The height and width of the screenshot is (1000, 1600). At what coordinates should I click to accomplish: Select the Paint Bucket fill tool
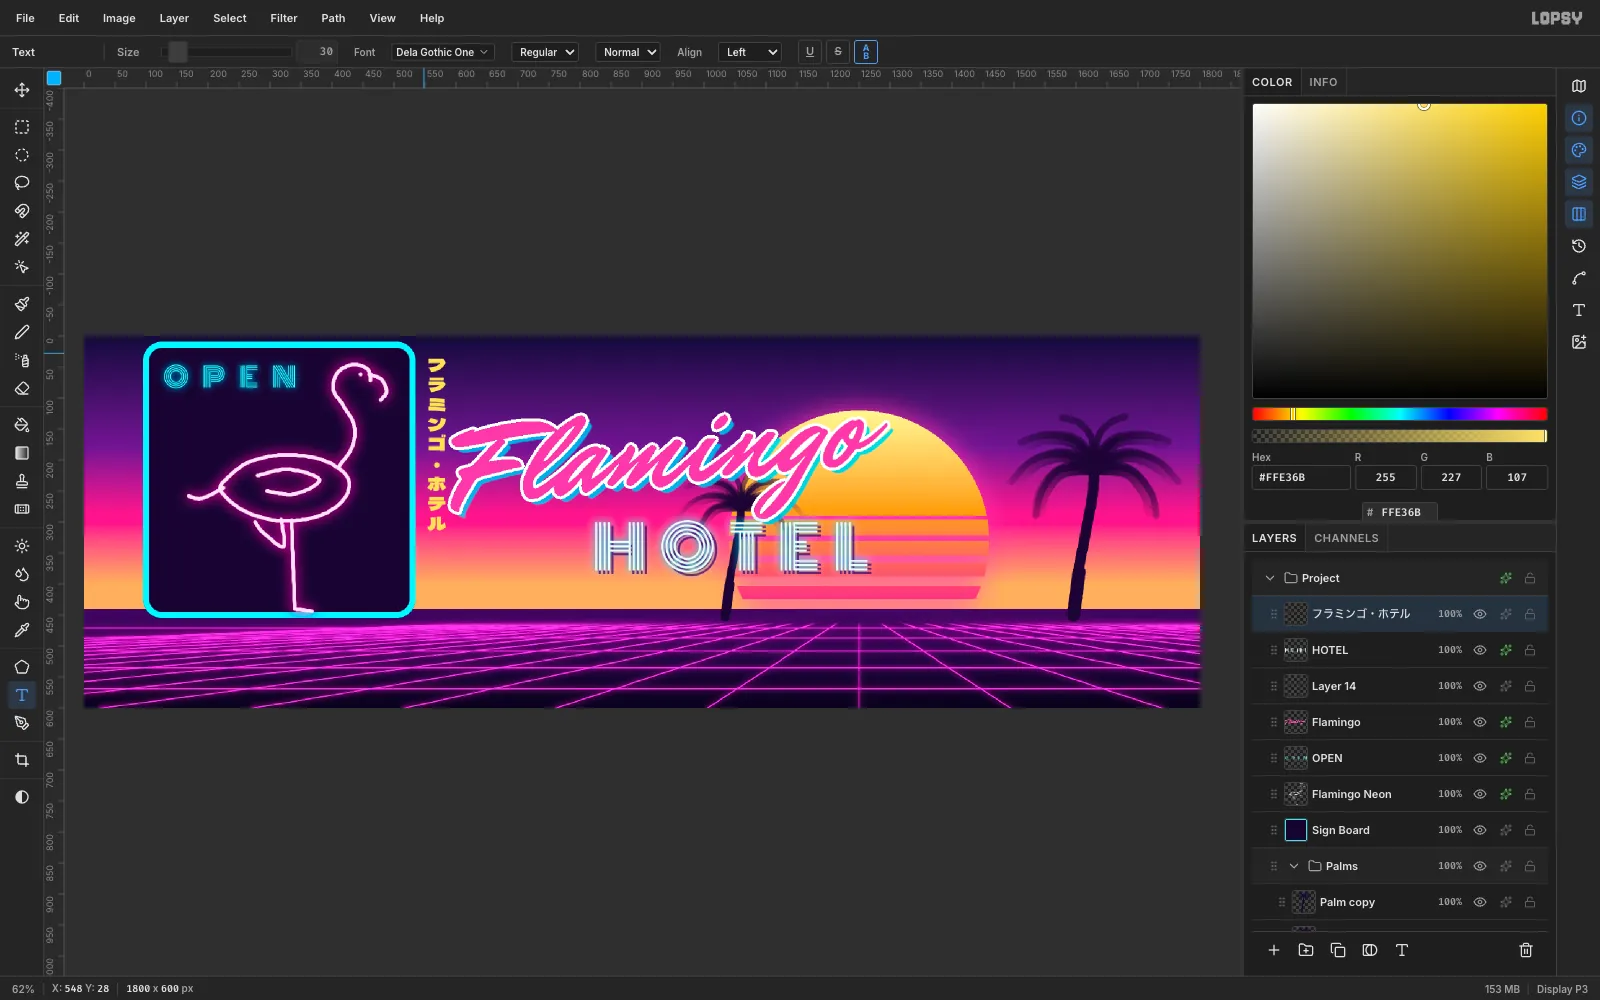pyautogui.click(x=22, y=425)
